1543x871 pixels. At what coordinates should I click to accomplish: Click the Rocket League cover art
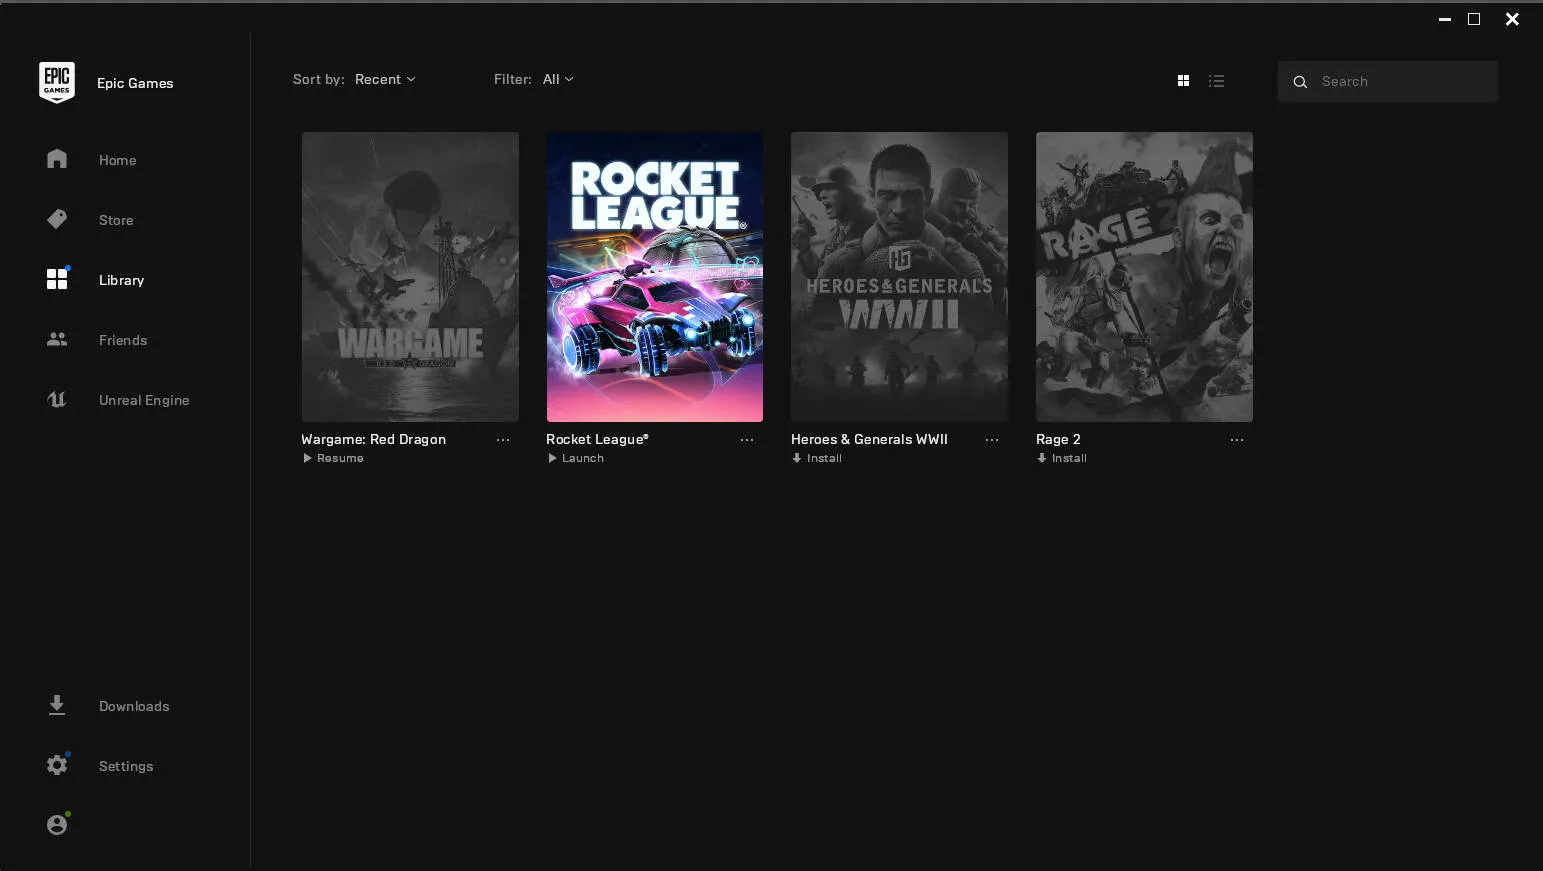pos(655,277)
